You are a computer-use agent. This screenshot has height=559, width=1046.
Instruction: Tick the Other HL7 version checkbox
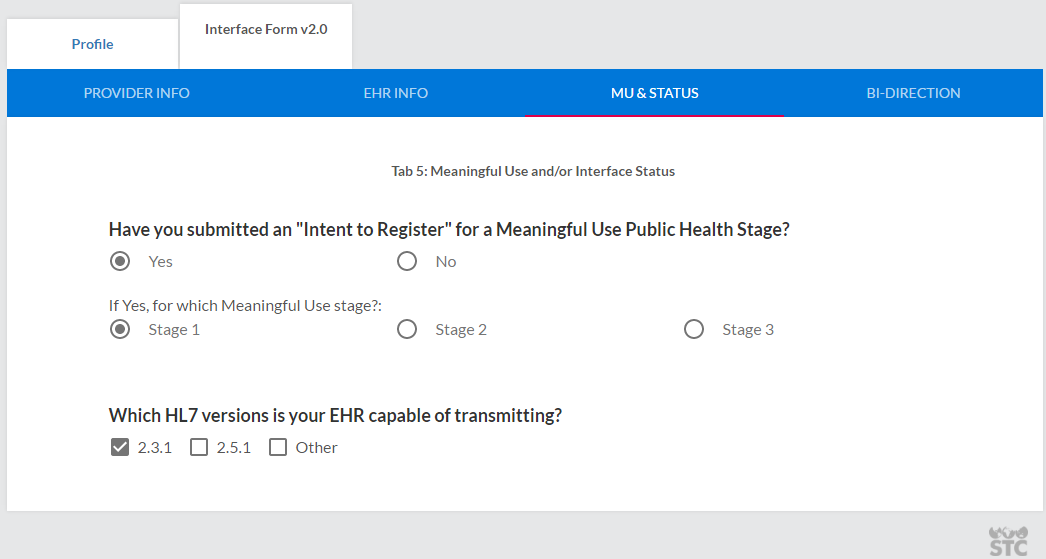click(x=278, y=447)
